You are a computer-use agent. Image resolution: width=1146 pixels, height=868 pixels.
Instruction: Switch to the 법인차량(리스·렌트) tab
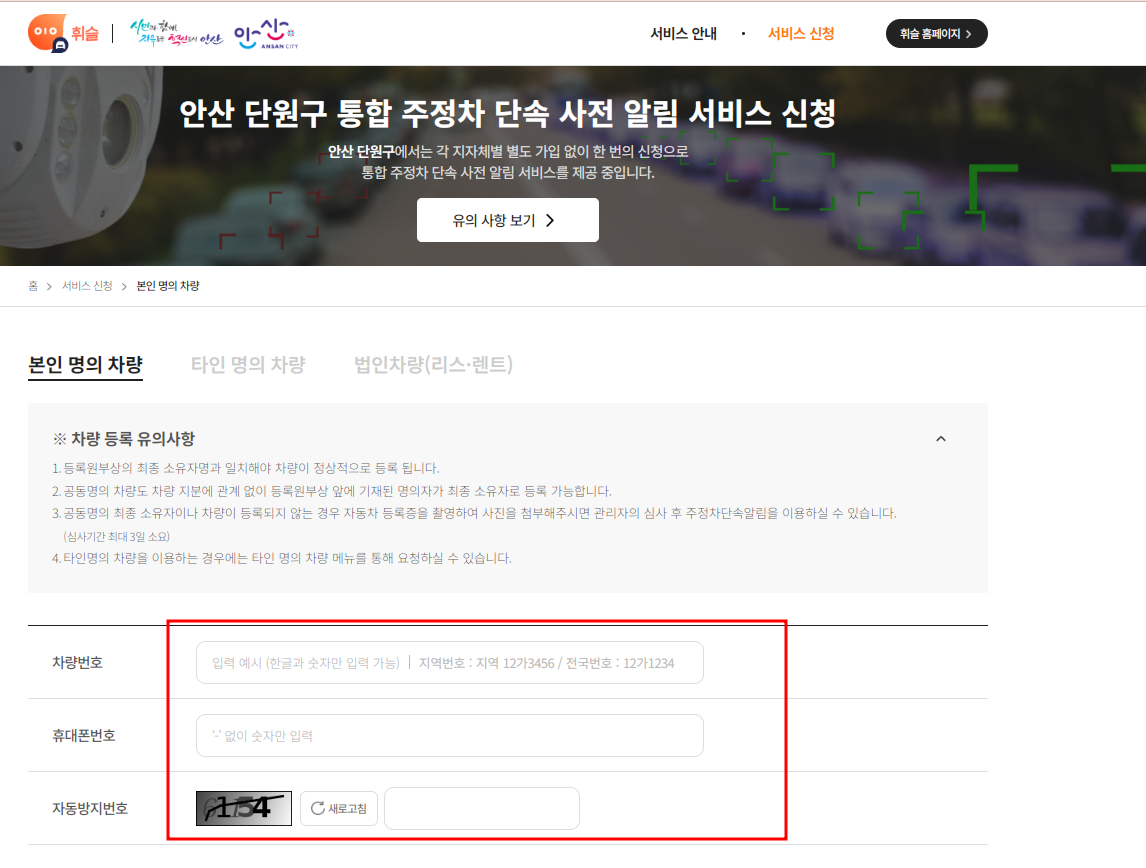pos(432,364)
